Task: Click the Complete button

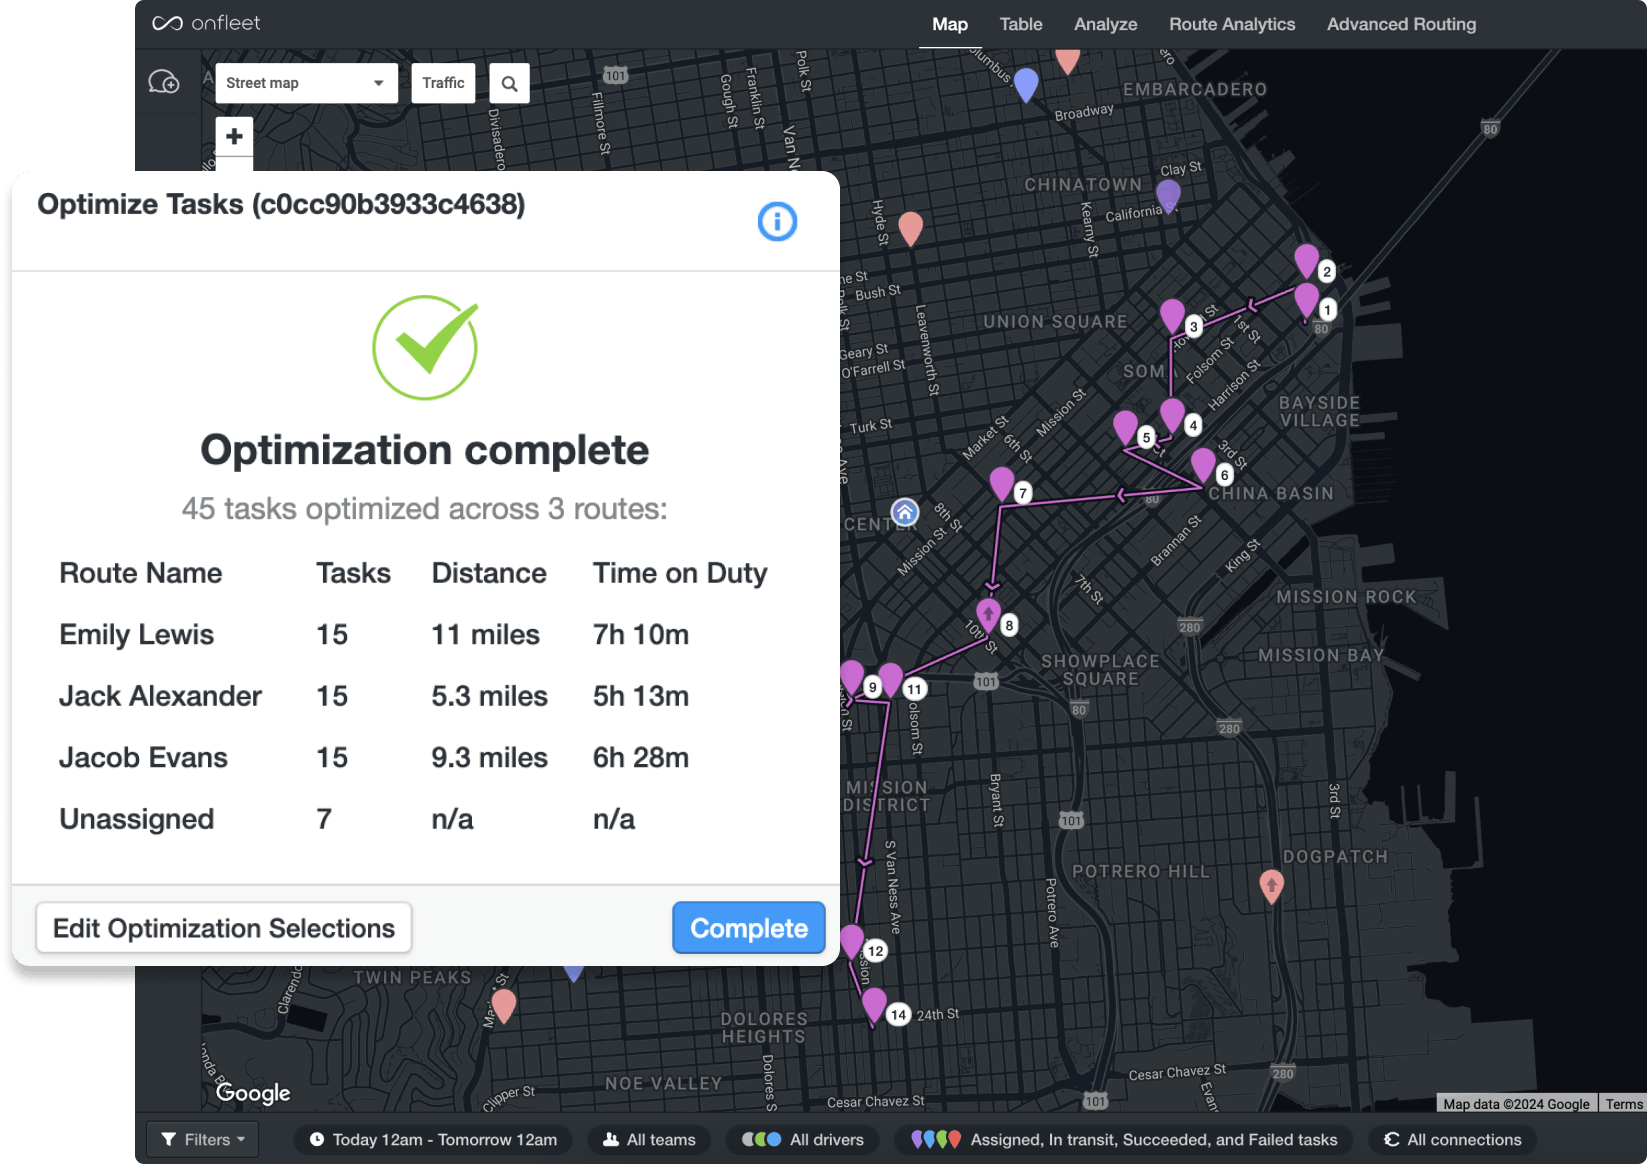Action: point(748,927)
